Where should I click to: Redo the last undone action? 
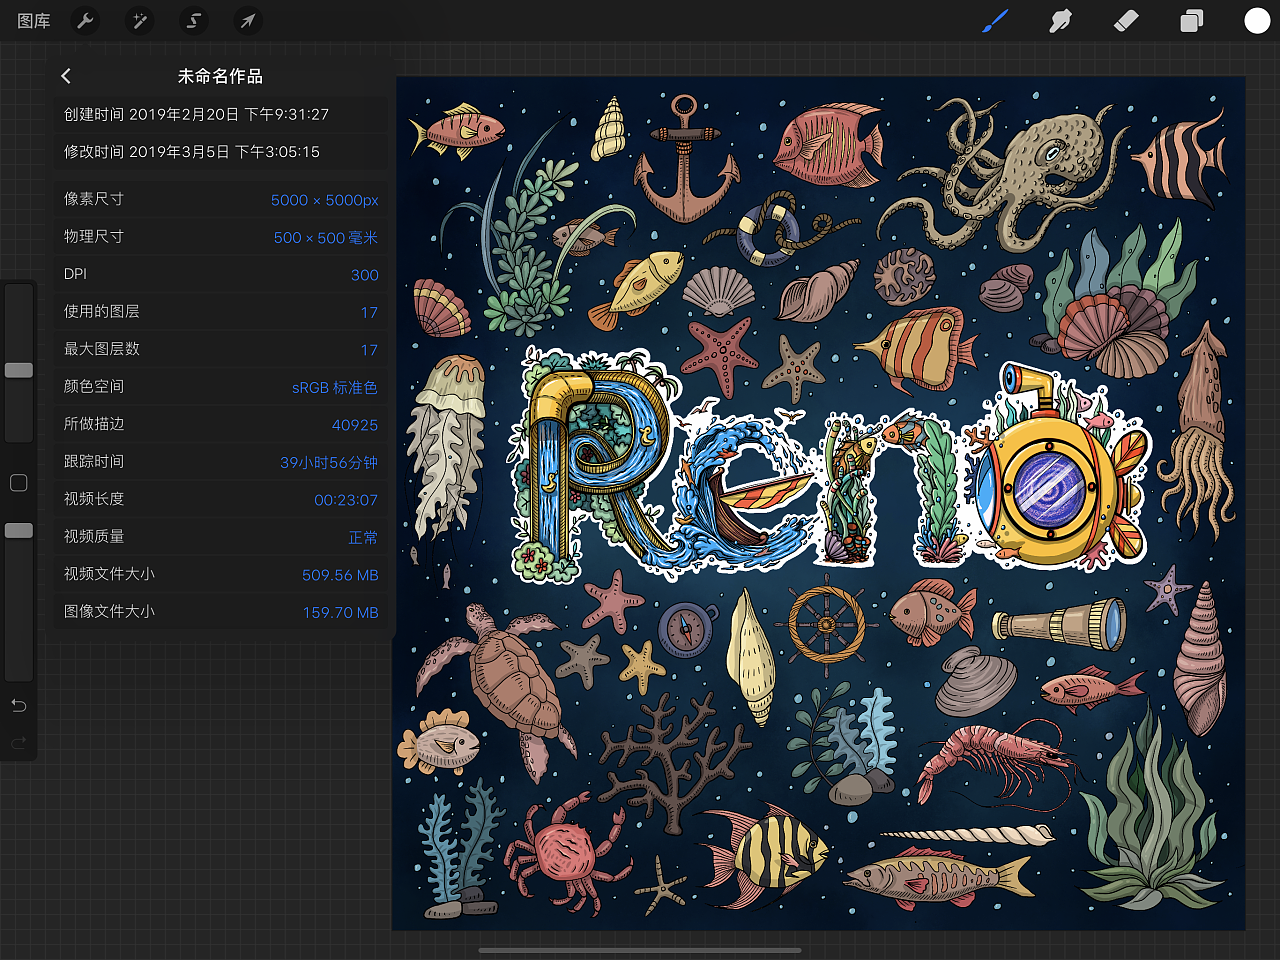coord(18,743)
